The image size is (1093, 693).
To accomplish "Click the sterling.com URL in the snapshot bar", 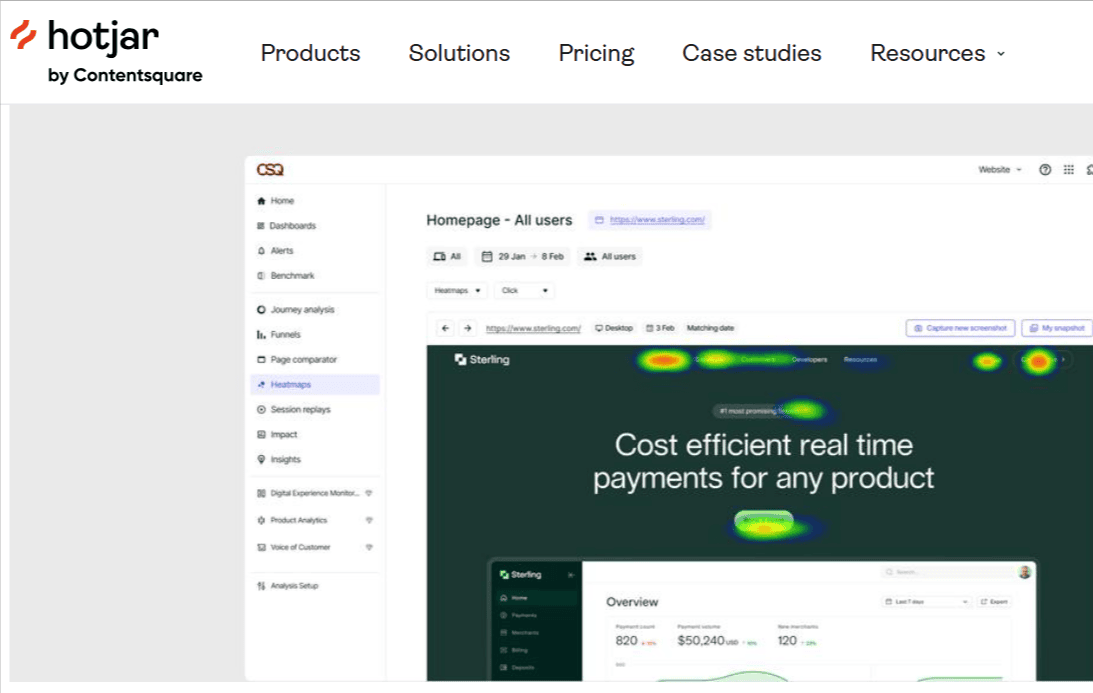I will pyautogui.click(x=533, y=328).
